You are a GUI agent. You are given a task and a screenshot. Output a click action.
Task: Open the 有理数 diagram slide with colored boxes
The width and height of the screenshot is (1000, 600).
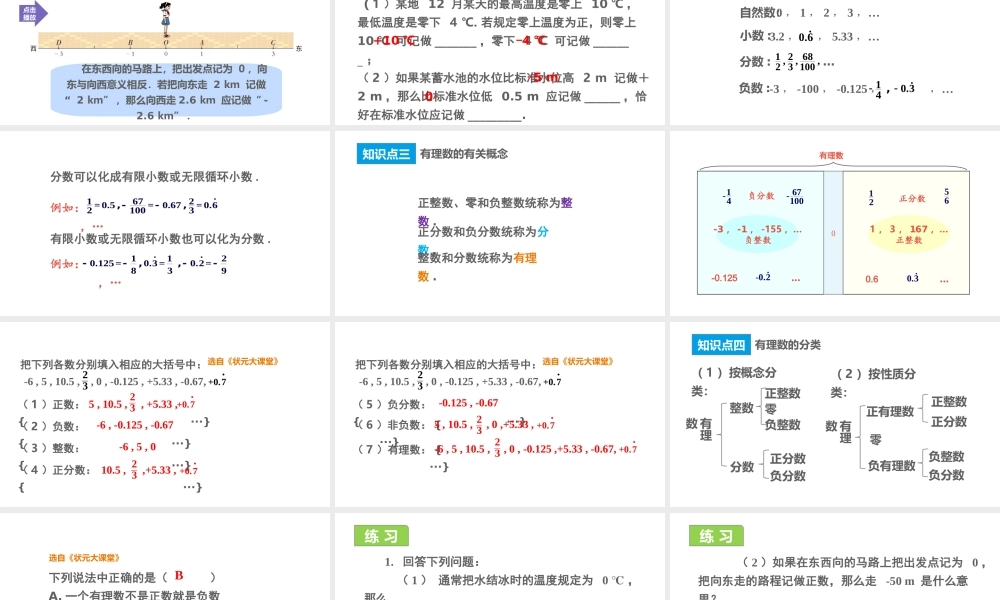point(835,223)
